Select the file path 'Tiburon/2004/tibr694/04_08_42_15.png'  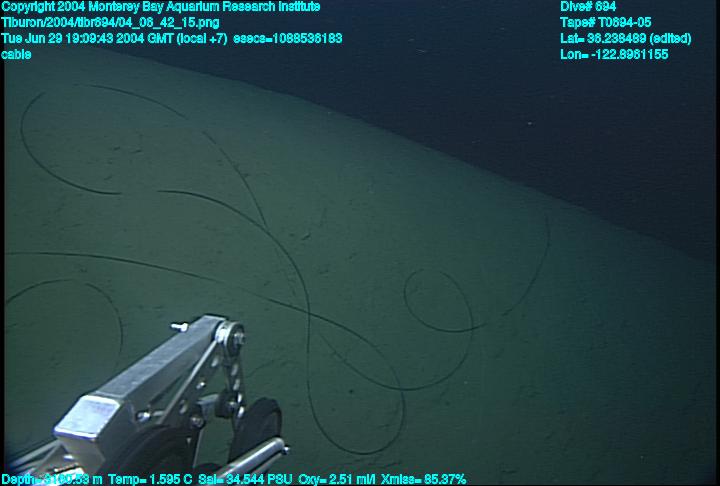[110, 23]
